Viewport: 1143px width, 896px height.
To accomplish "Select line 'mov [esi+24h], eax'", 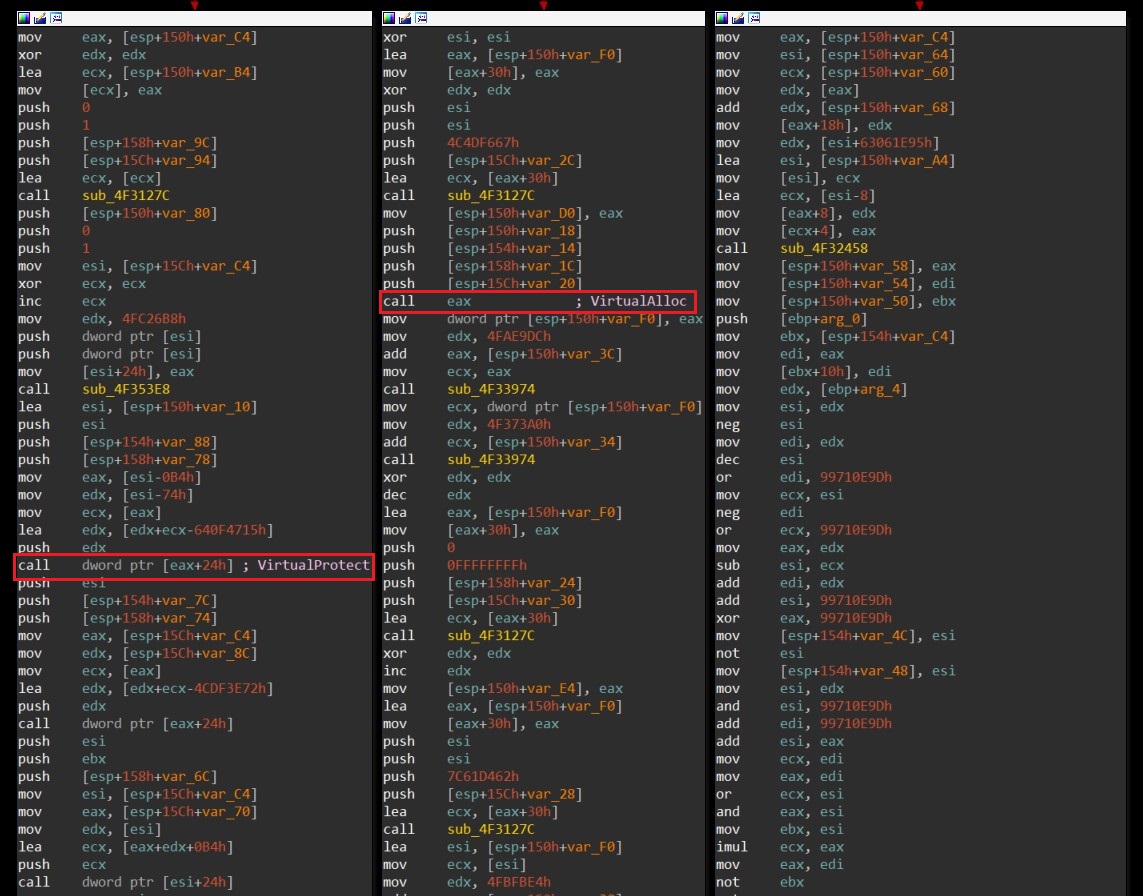I will pyautogui.click(x=106, y=371).
